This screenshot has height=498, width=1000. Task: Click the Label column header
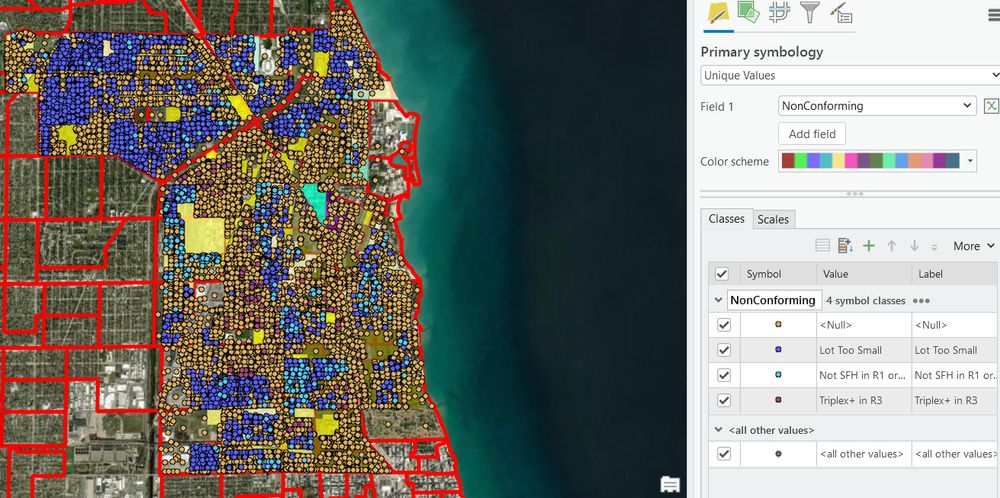pyautogui.click(x=955, y=274)
